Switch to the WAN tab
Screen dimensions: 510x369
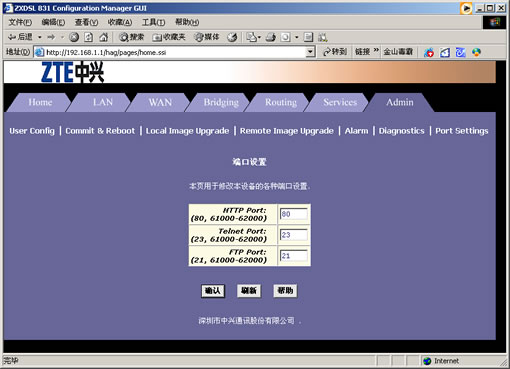(x=160, y=102)
